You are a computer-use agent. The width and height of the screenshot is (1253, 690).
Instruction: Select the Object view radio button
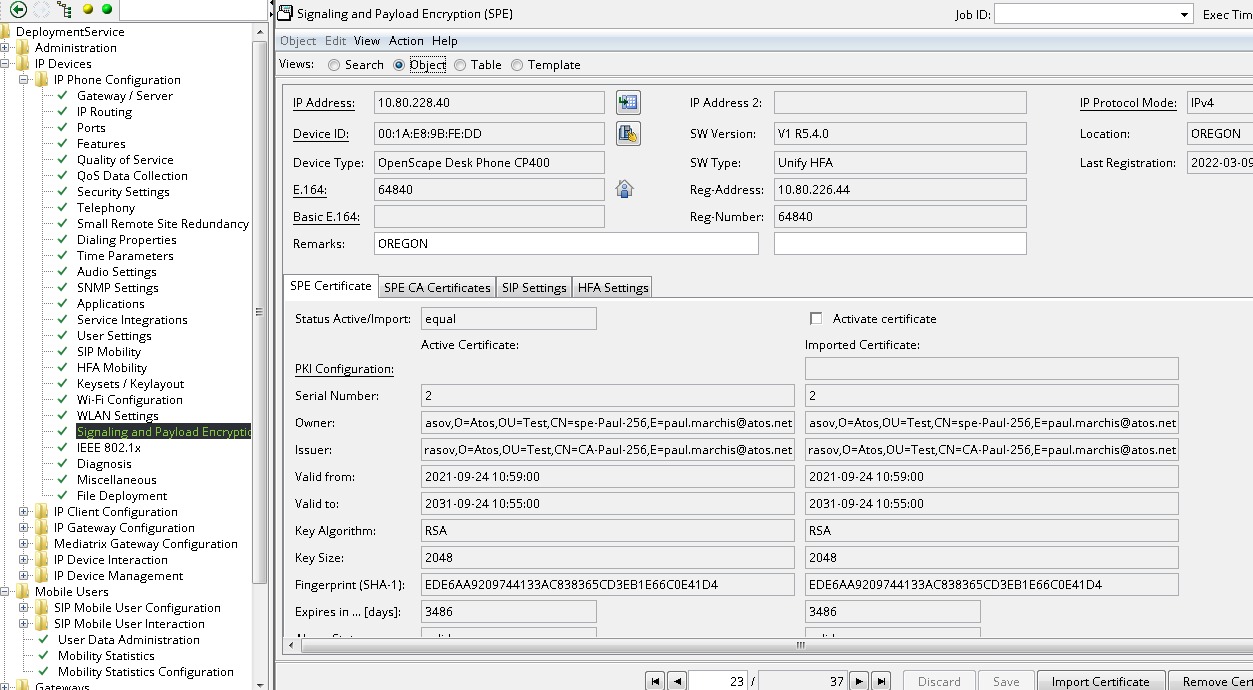(399, 65)
